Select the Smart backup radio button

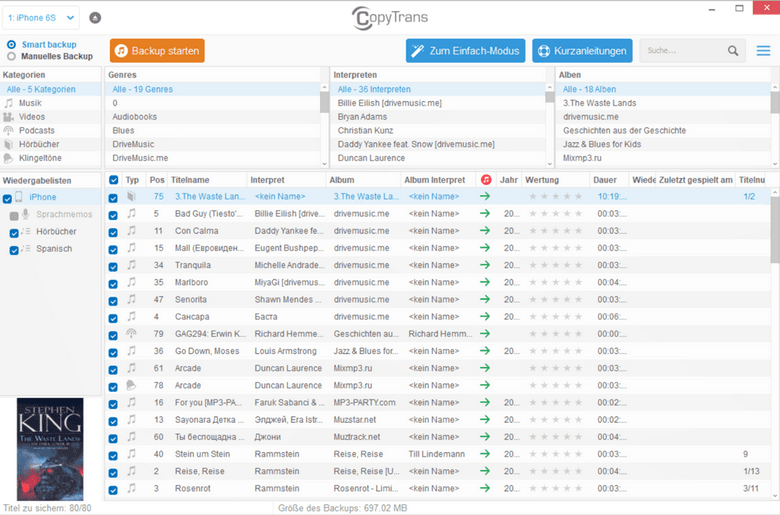(x=11, y=44)
